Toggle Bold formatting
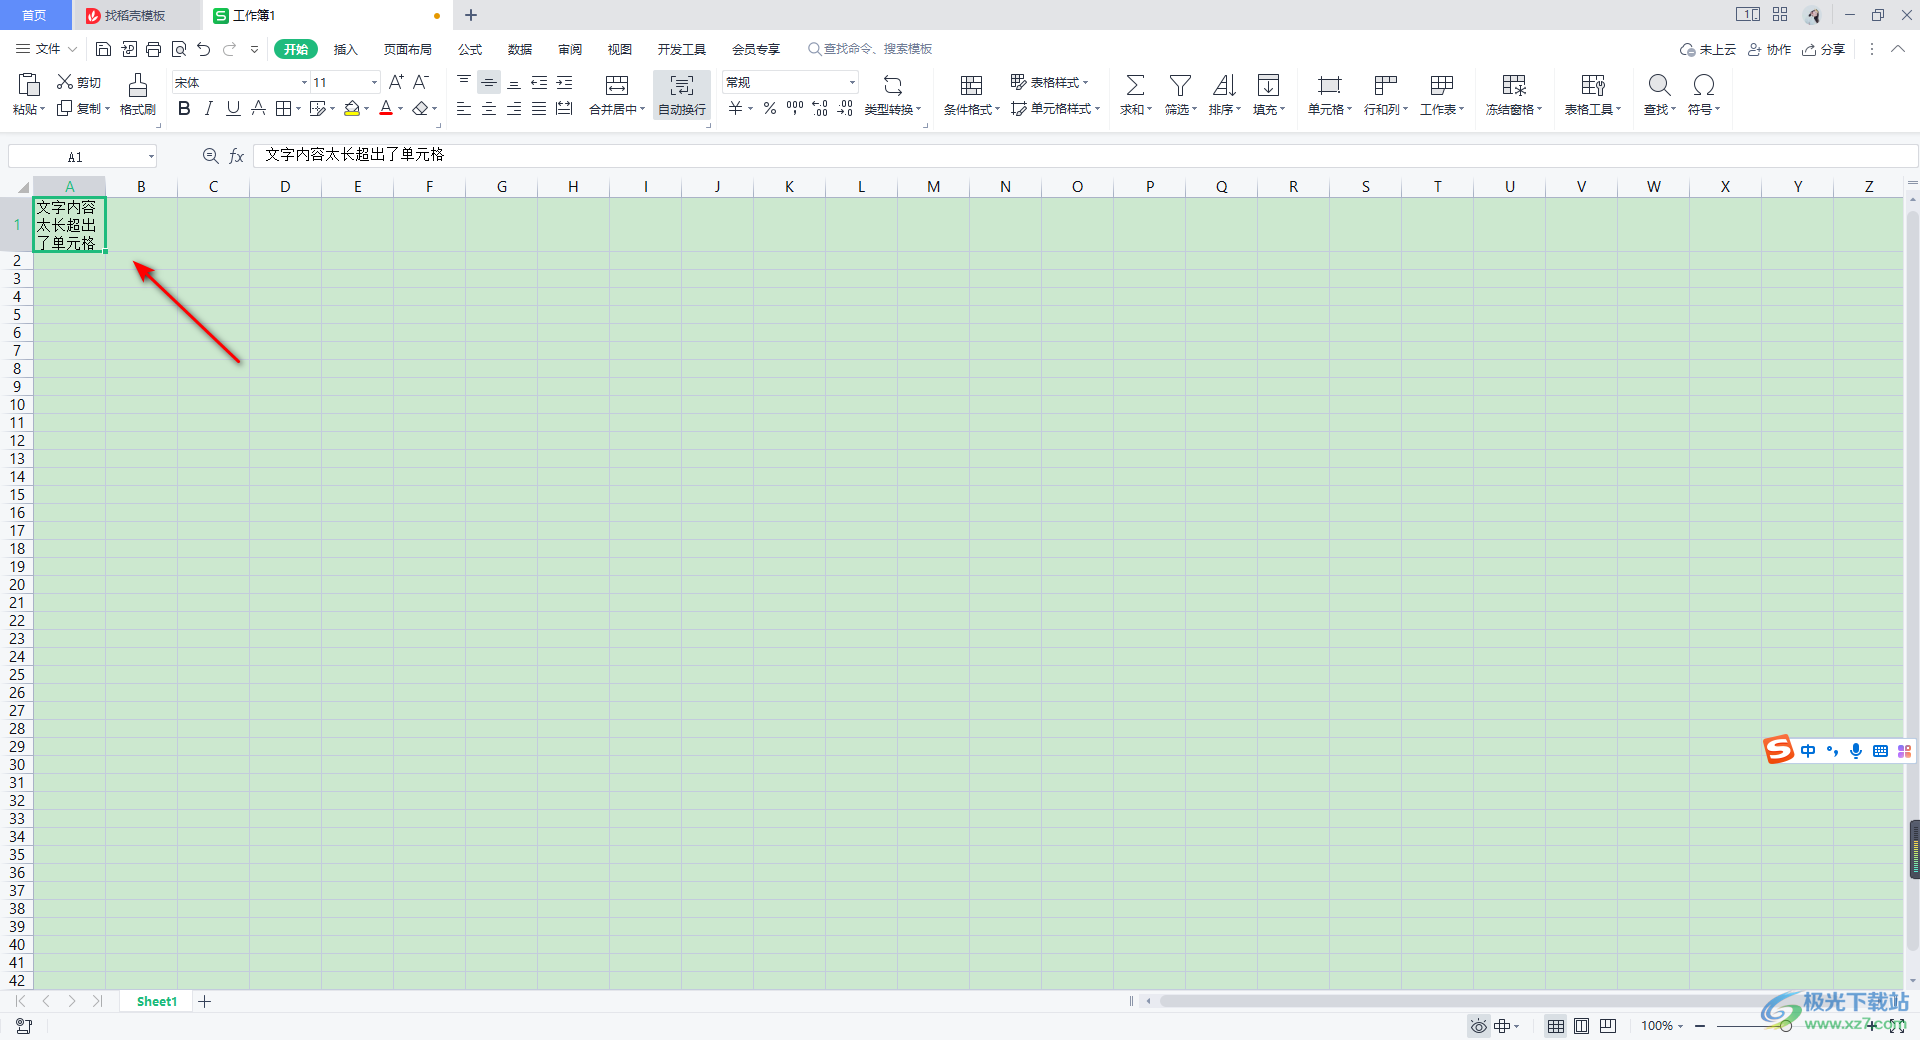Image resolution: width=1920 pixels, height=1040 pixels. pyautogui.click(x=184, y=108)
